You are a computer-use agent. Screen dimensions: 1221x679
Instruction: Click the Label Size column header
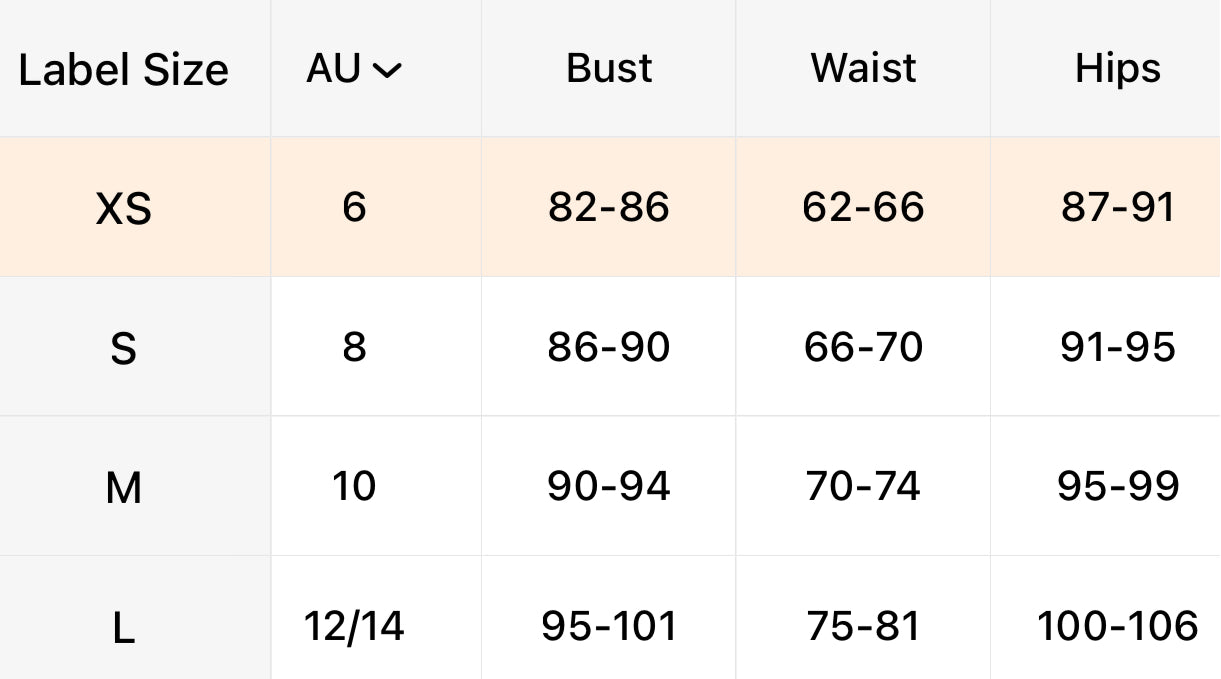click(x=123, y=70)
